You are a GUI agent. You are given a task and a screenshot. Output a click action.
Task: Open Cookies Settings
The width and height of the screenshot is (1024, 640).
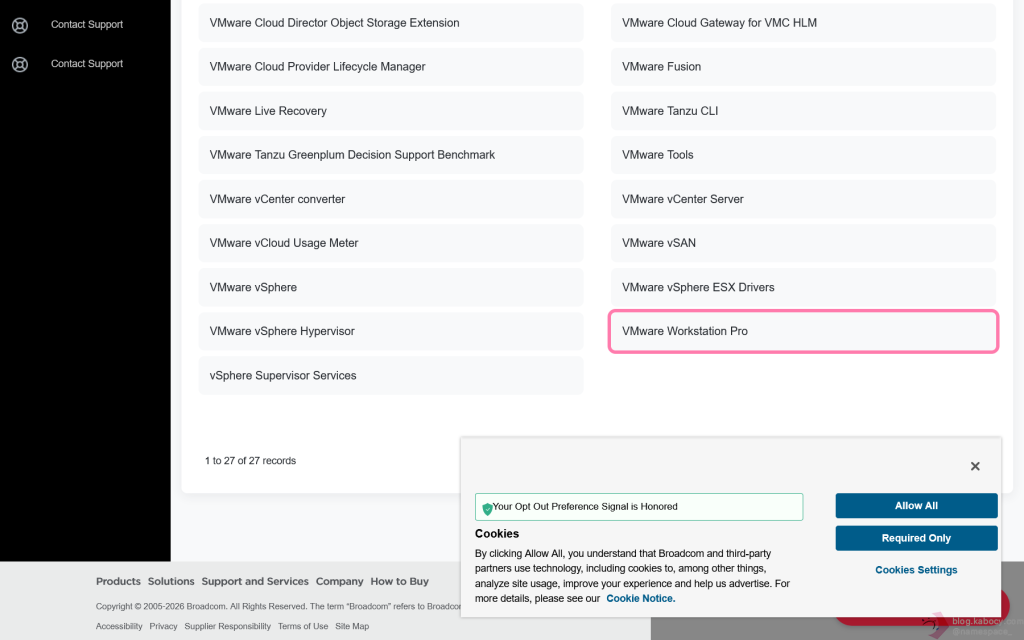916,570
